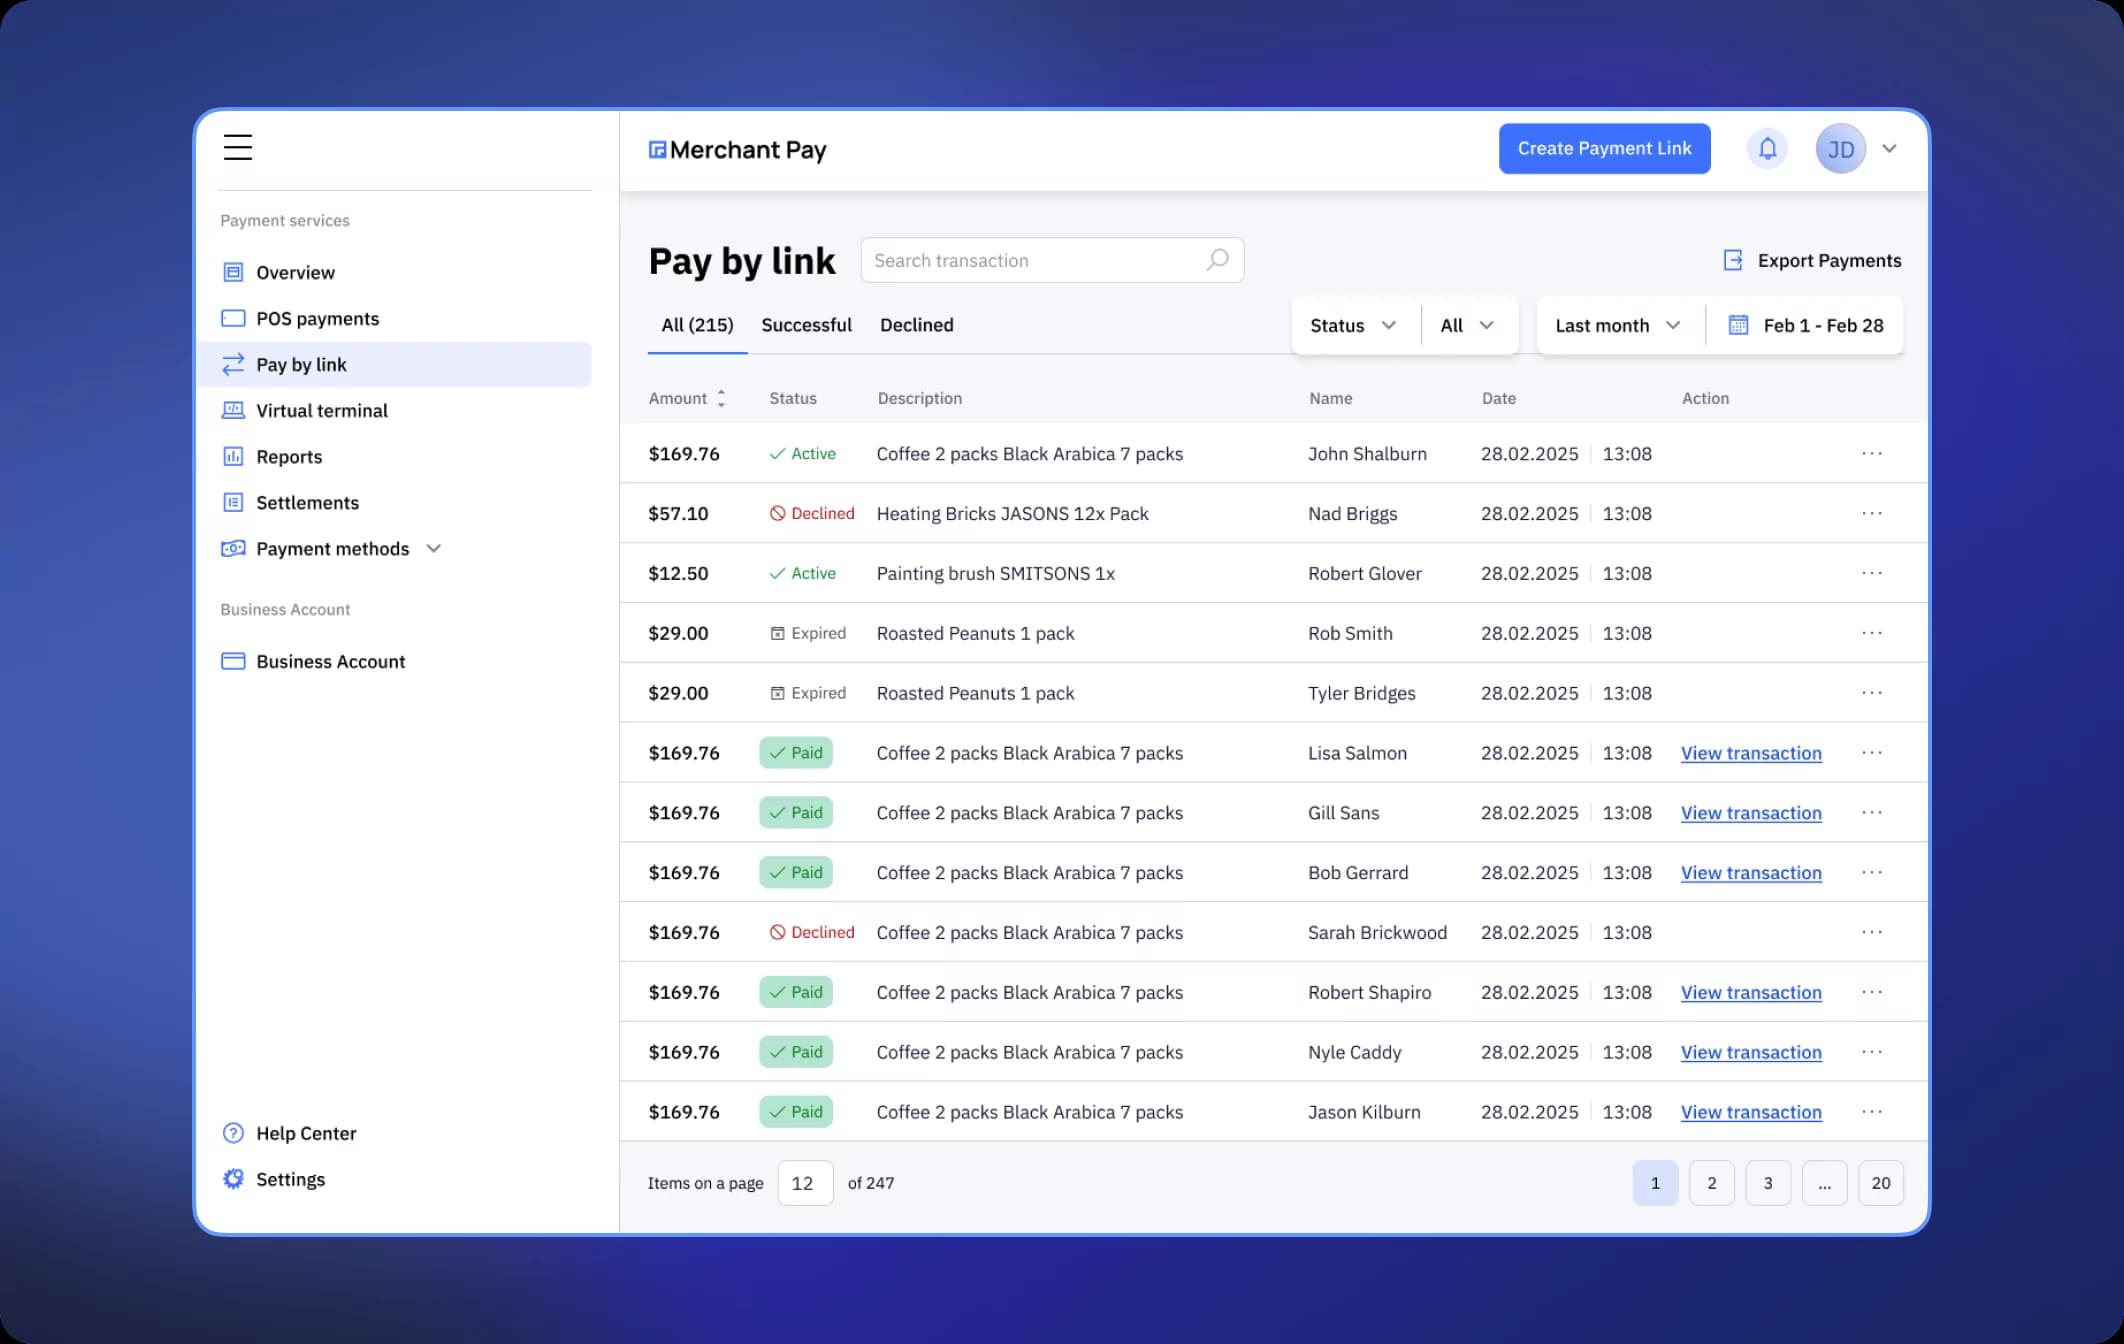Click the items per page field
This screenshot has width=2124, height=1344.
pos(805,1183)
